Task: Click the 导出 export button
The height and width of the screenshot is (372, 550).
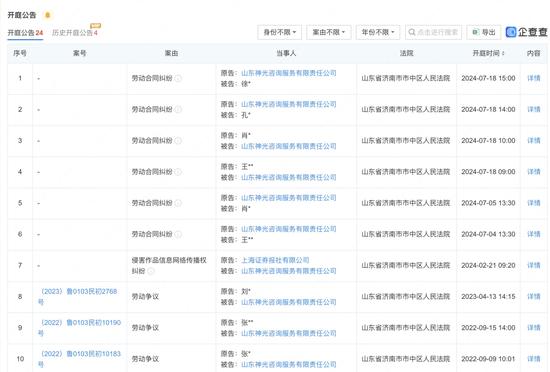Action: tap(484, 32)
